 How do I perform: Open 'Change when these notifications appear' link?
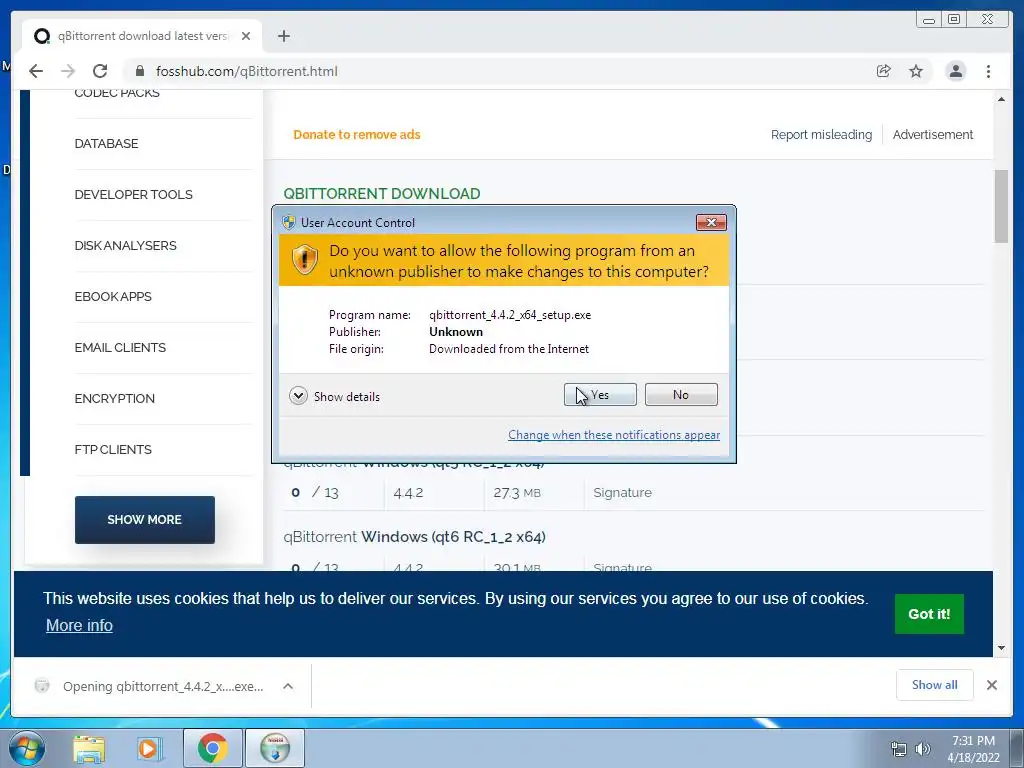614,435
